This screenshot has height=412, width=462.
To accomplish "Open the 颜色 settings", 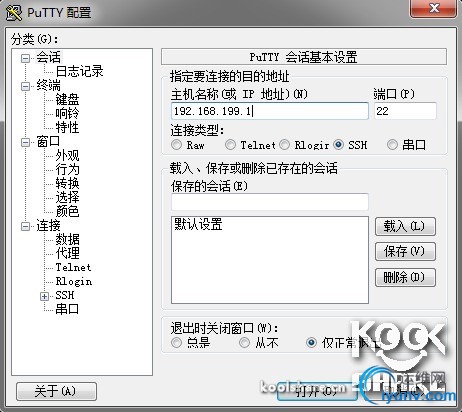I will point(67,211).
